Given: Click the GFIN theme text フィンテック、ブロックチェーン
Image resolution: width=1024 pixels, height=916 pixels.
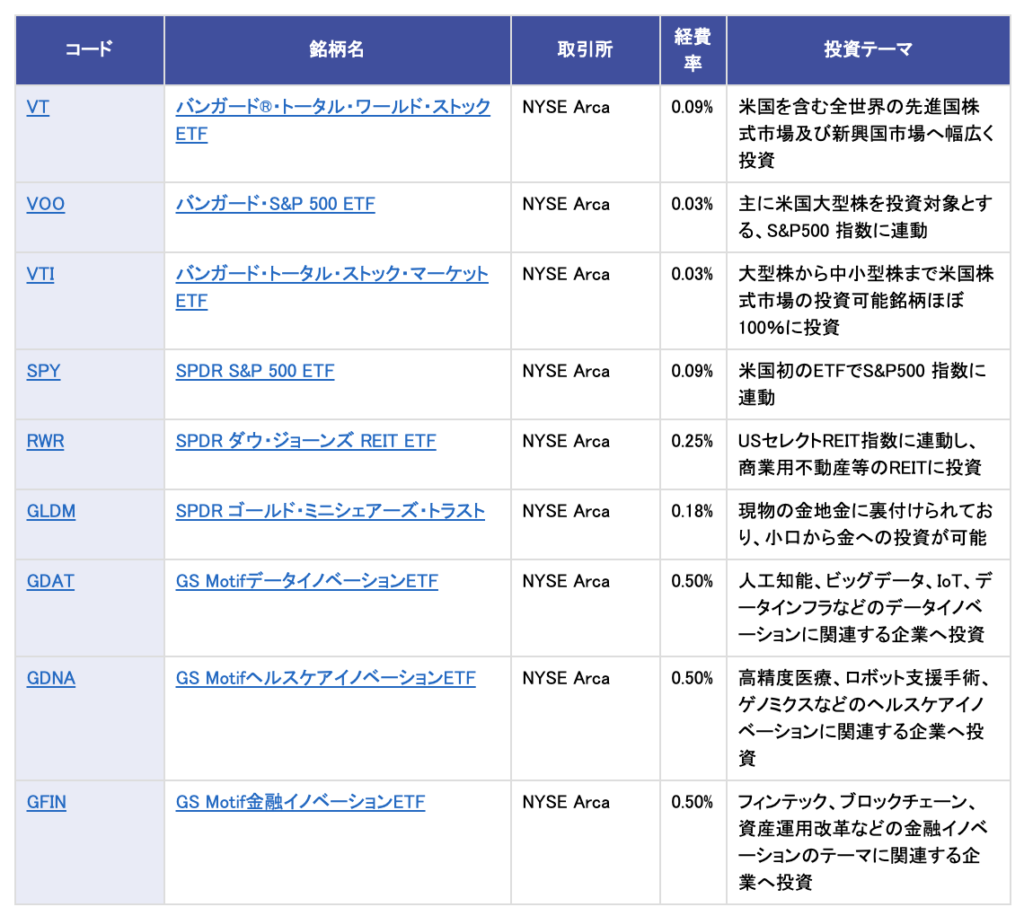Looking at the screenshot, I should click(x=853, y=802).
